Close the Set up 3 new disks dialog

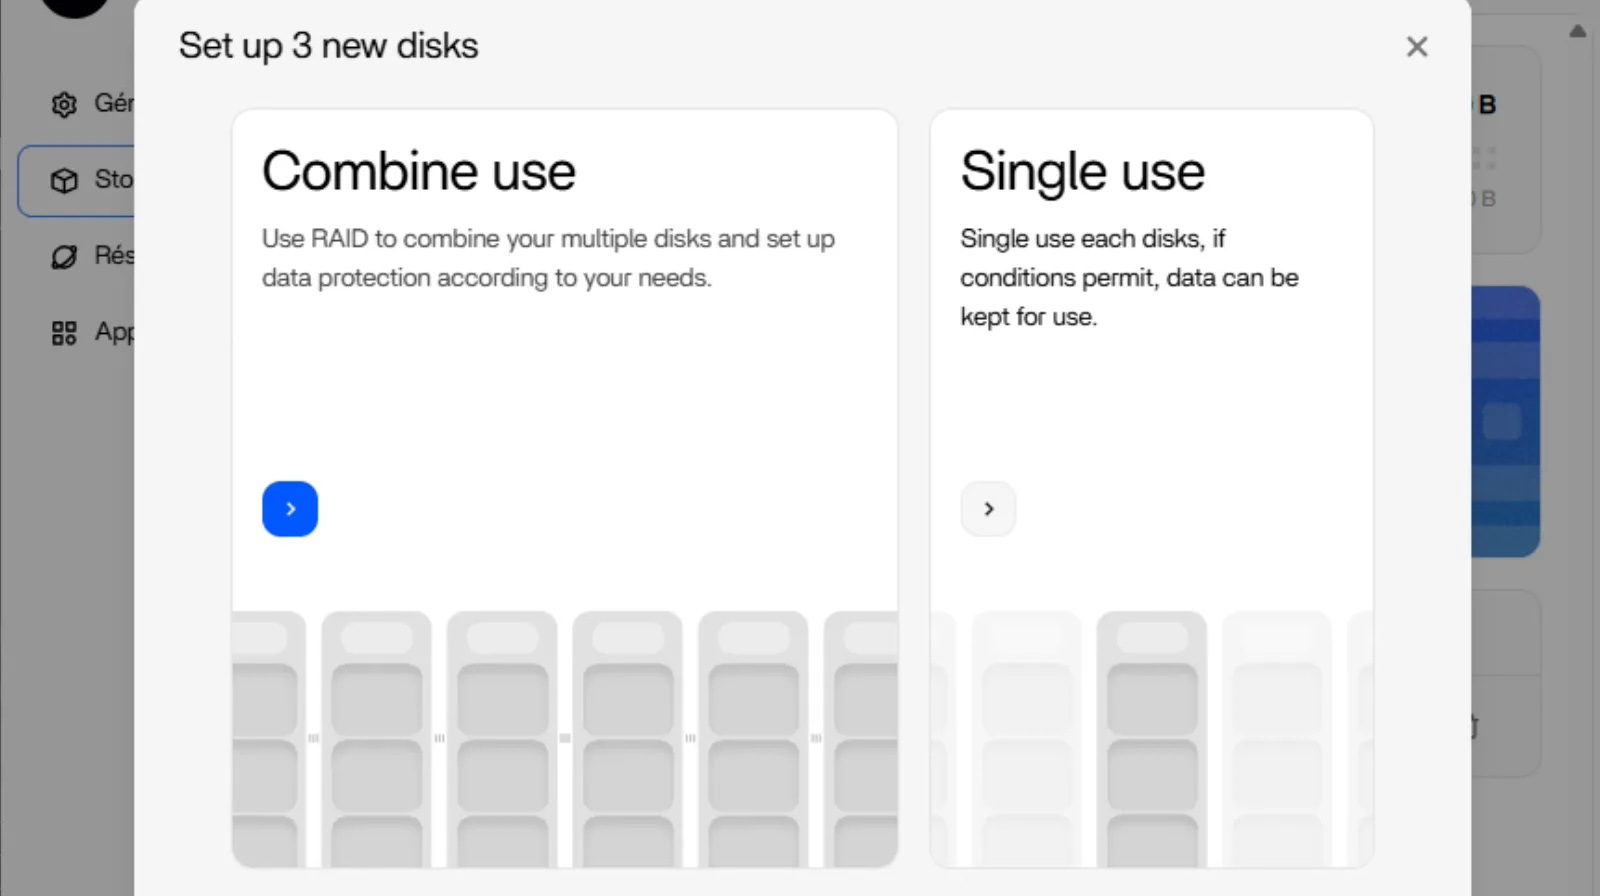click(1416, 47)
